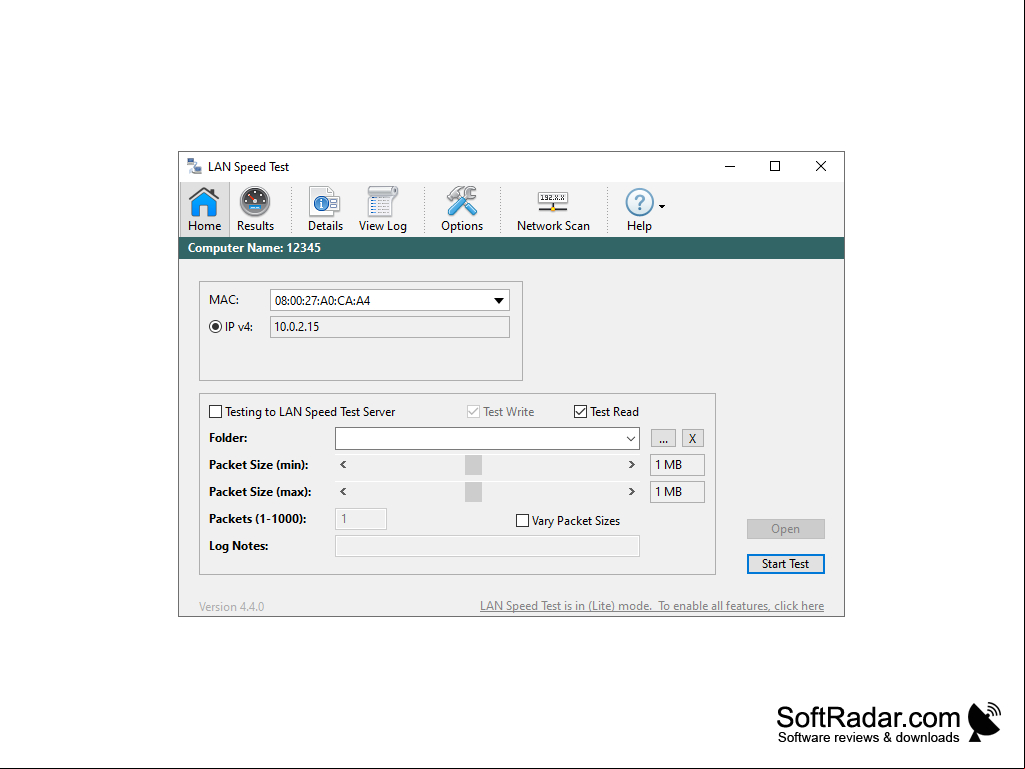Image resolution: width=1025 pixels, height=769 pixels.
Task: Click the Packet Size (min) slider thumb
Action: pos(473,465)
